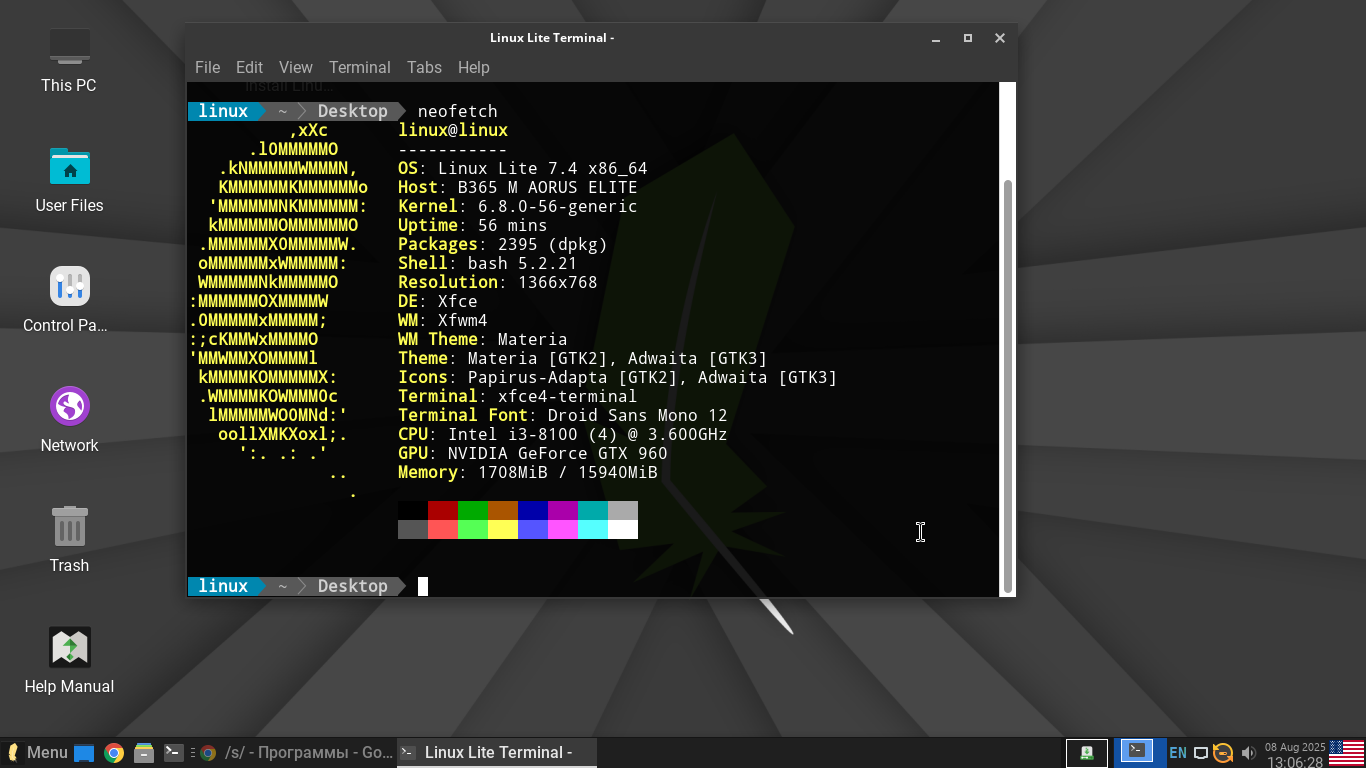This screenshot has height=768, width=1366.
Task: Click the '1708MiB / 15940MiB' memory text
Action: 568,472
